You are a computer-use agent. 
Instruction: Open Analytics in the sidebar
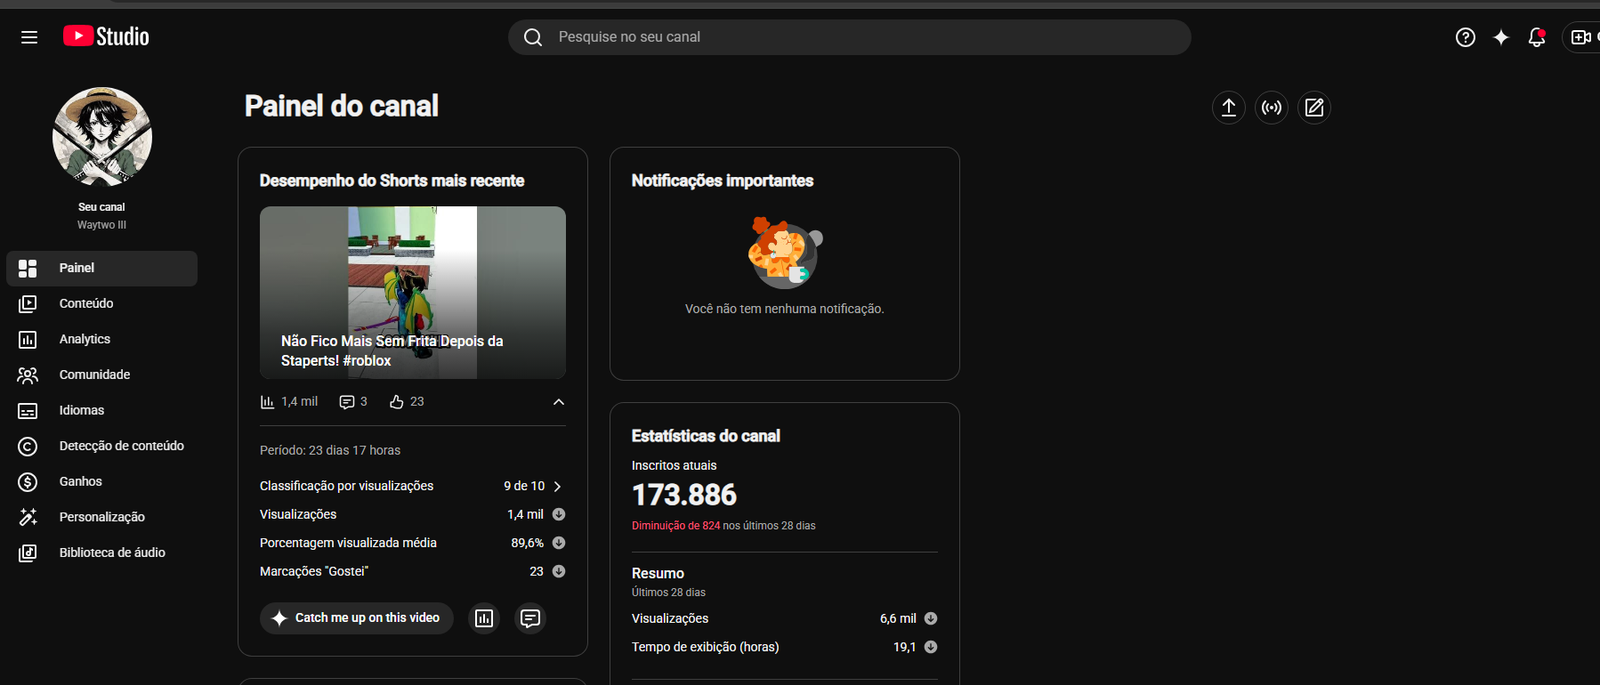point(102,339)
